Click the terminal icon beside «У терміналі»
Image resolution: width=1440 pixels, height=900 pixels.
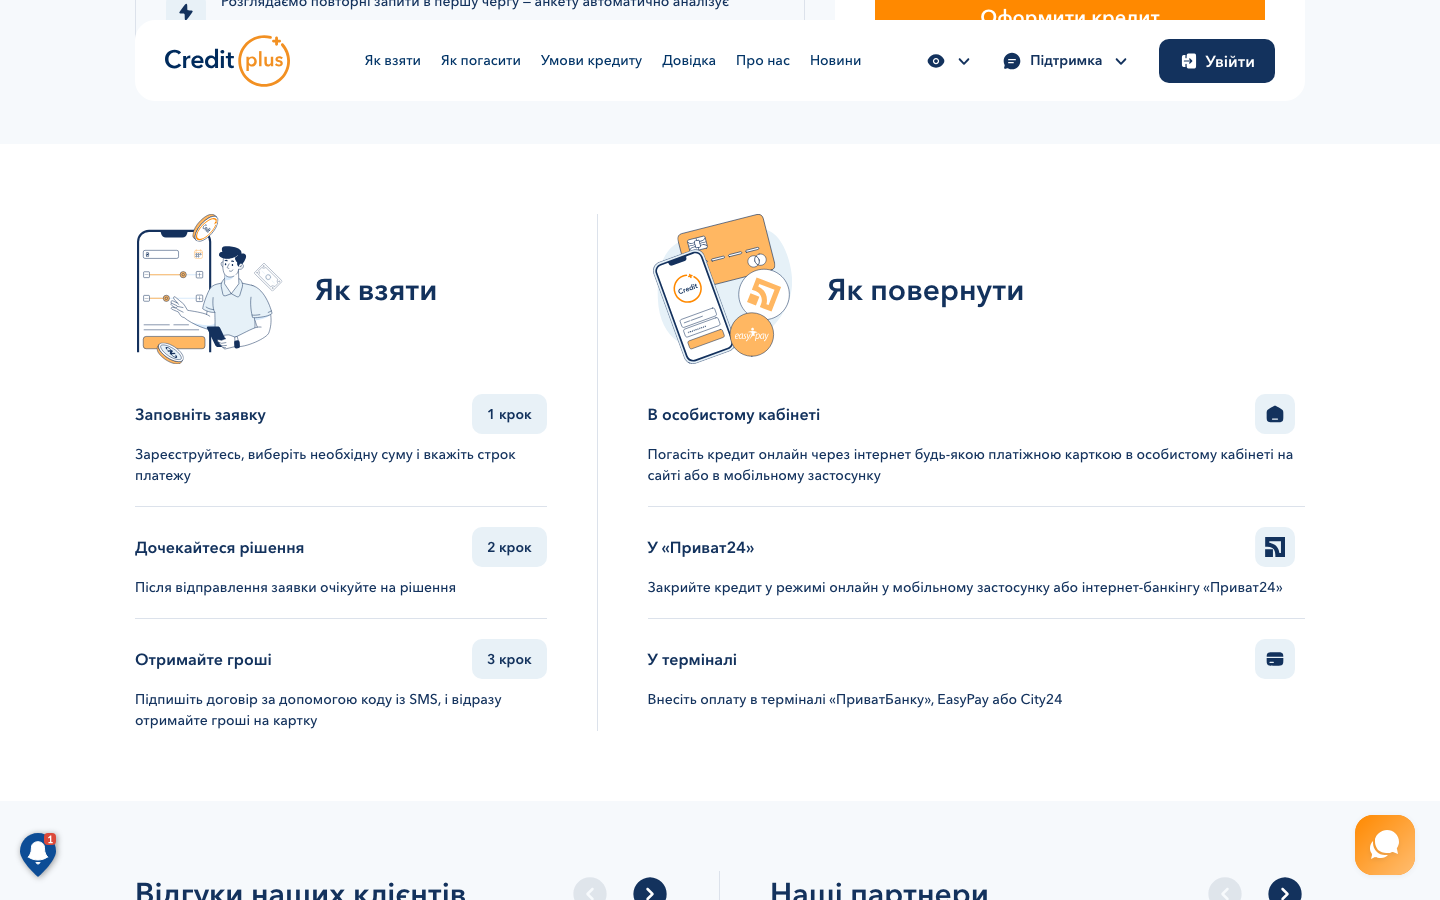coord(1274,659)
